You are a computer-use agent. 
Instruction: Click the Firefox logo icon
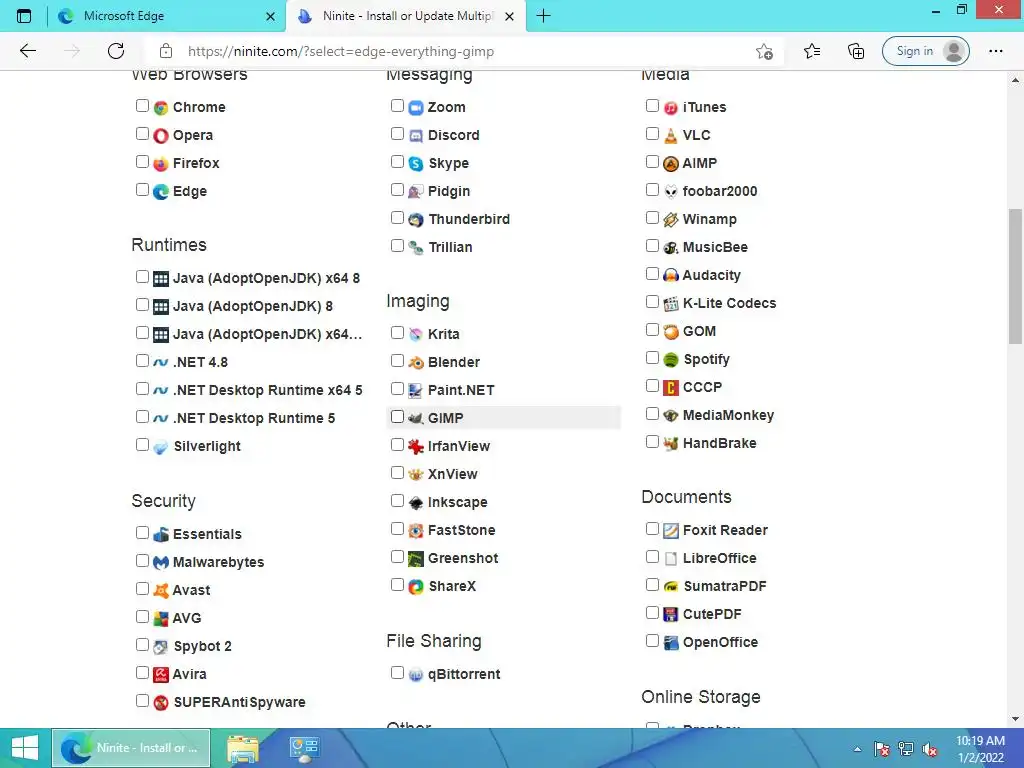pos(161,164)
